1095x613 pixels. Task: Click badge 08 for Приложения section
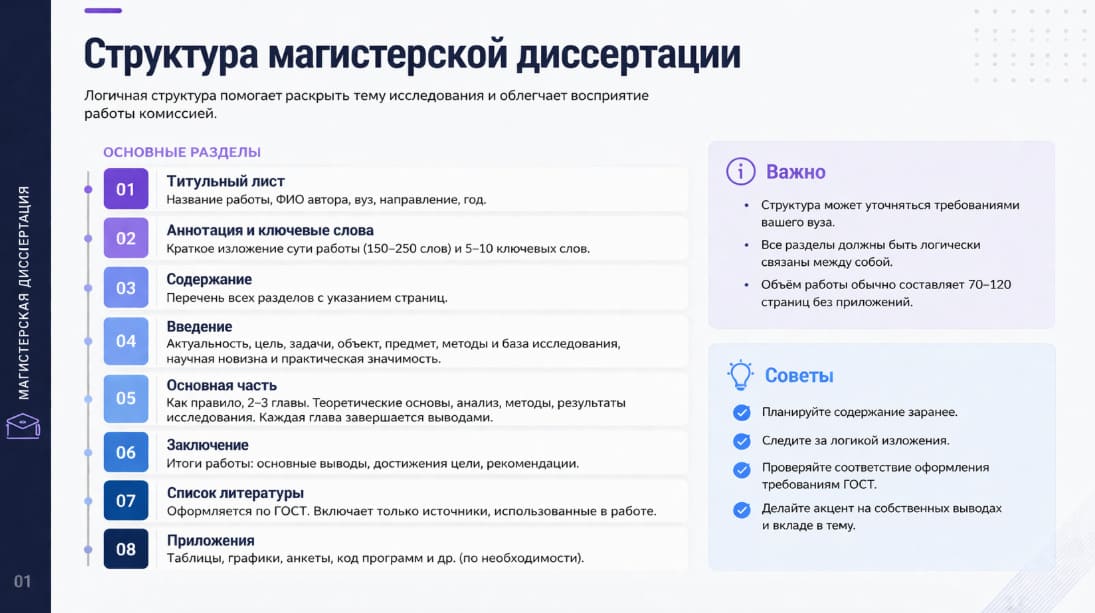[126, 549]
